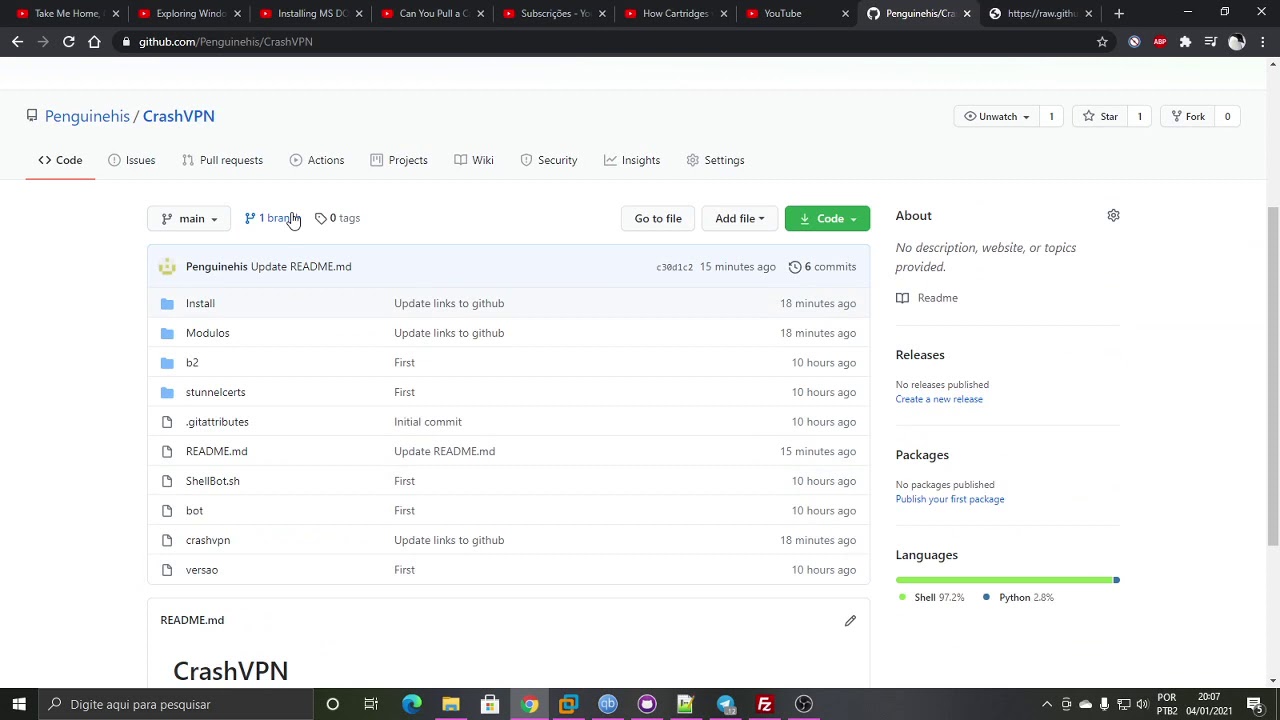Star the CrashVPN repository
The height and width of the screenshot is (720, 1280).
pyautogui.click(x=1098, y=116)
